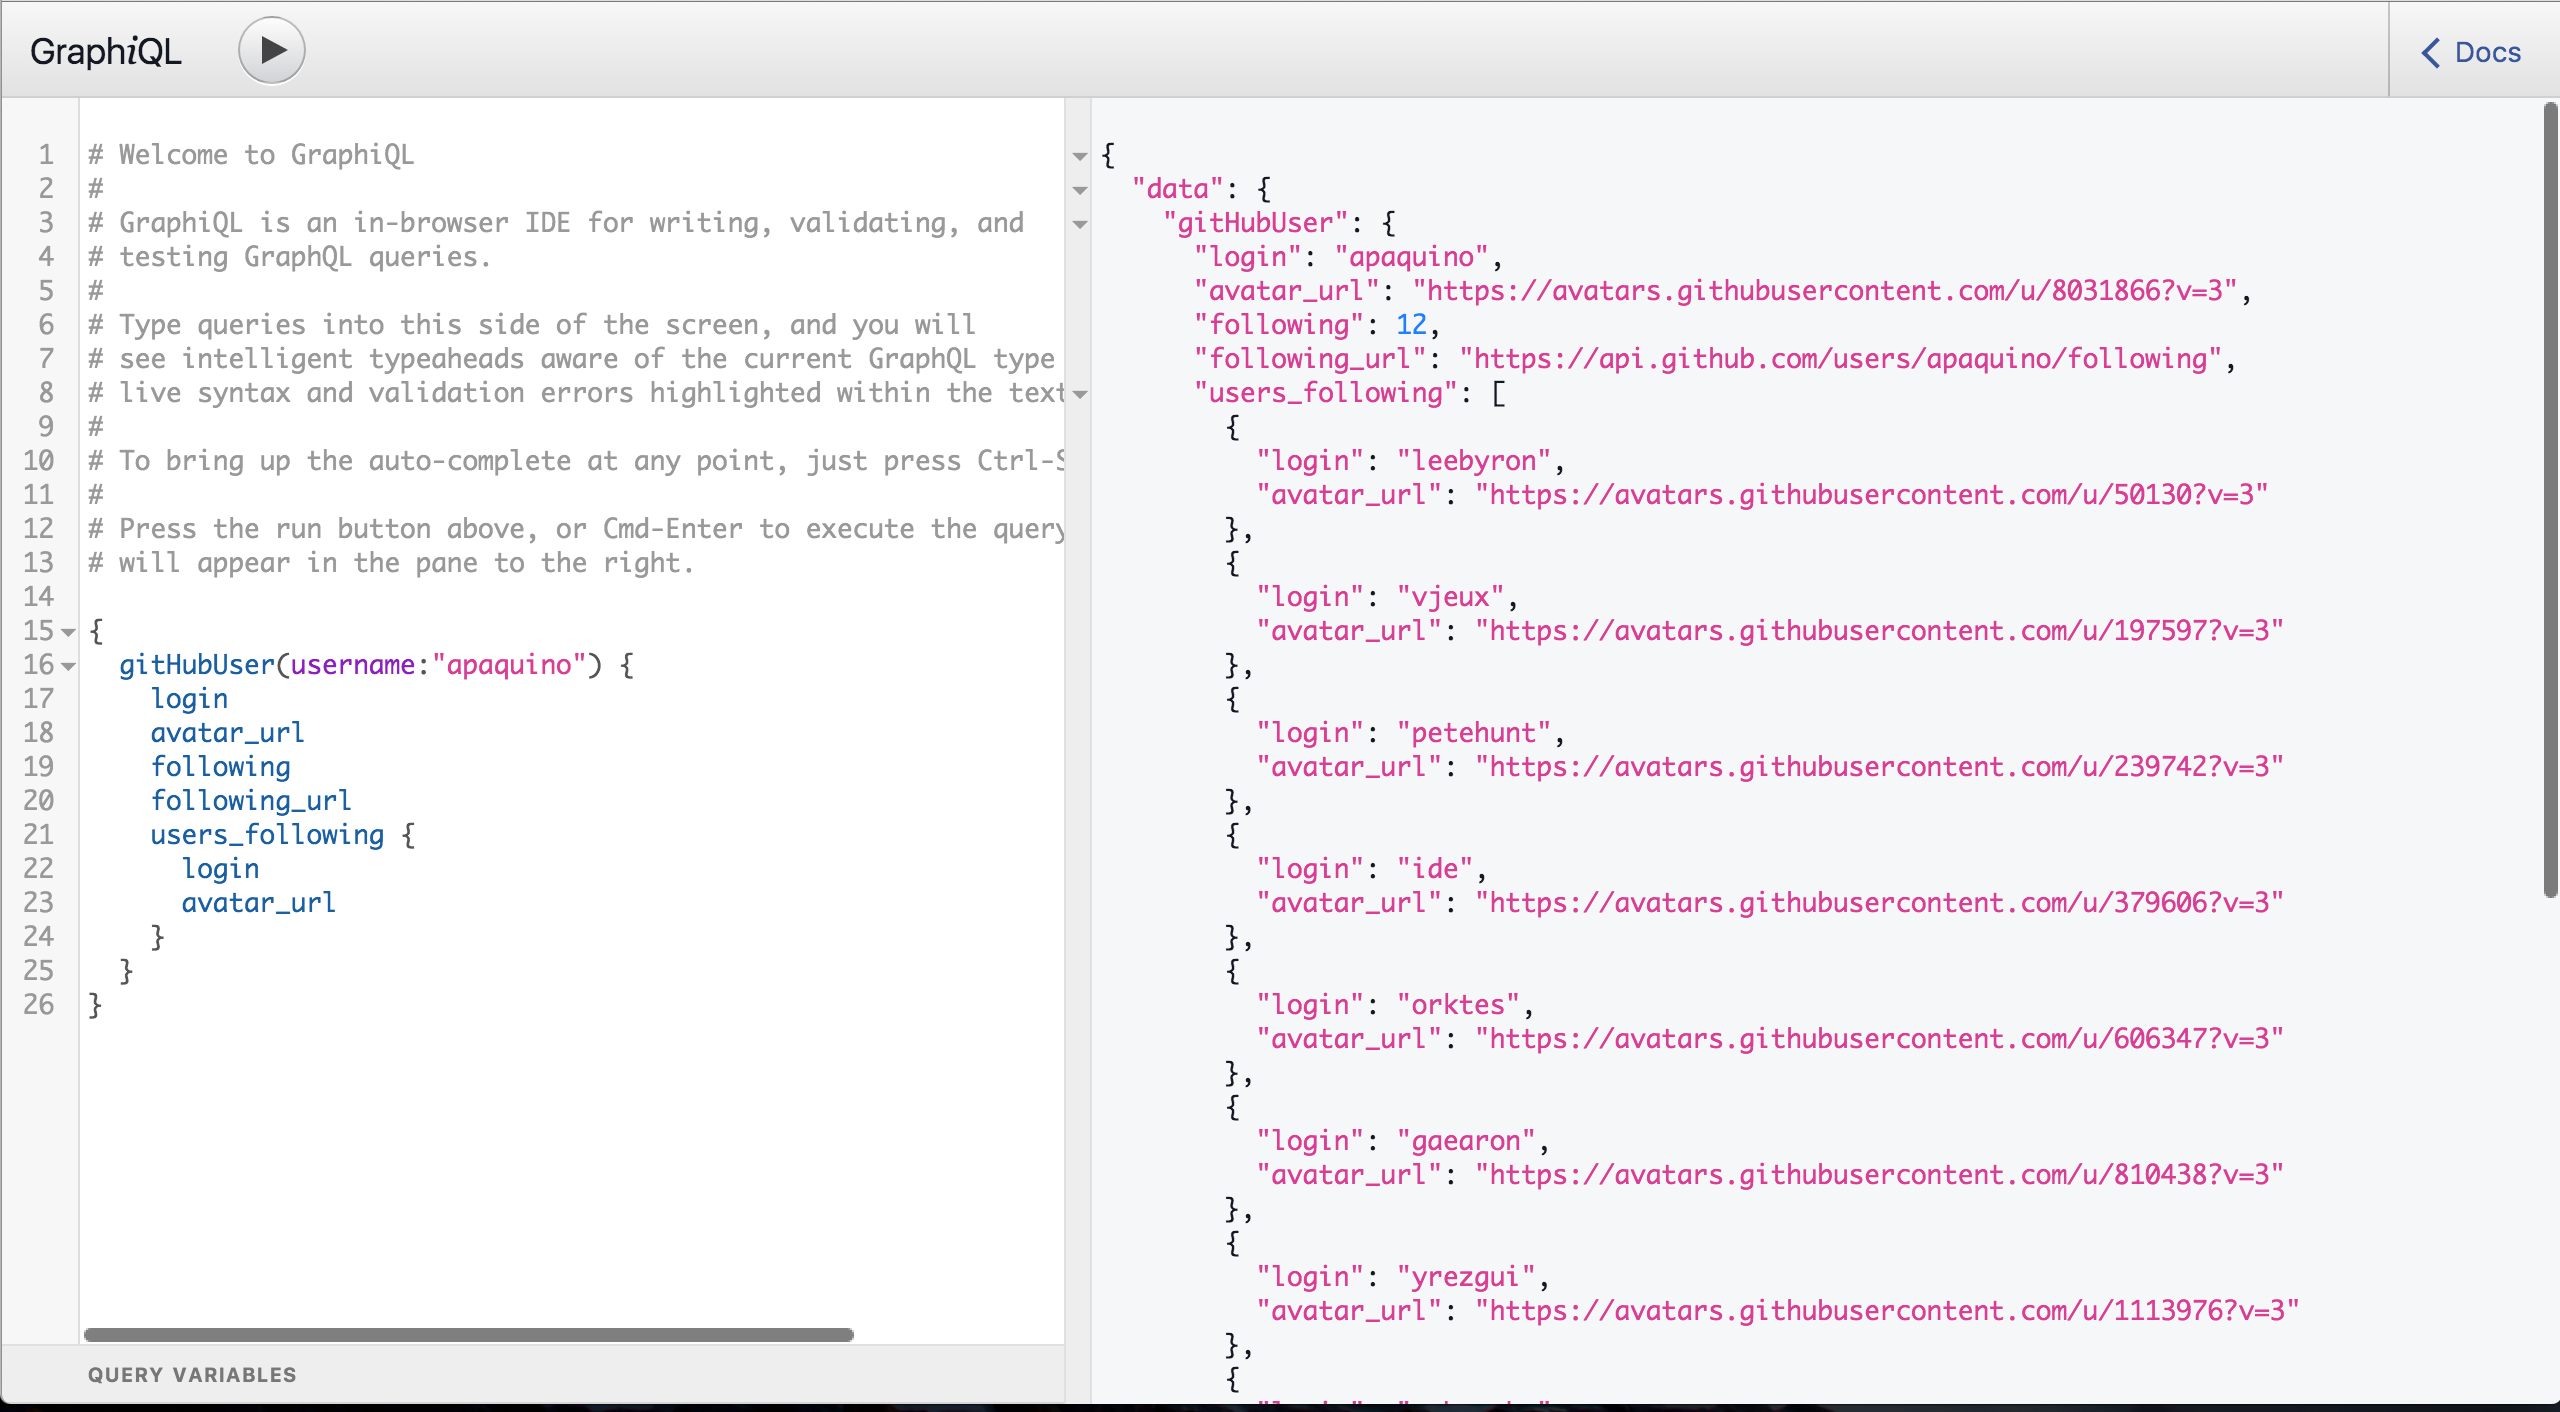
Task: Click the avatar_url field on line 18
Action: pyautogui.click(x=228, y=732)
